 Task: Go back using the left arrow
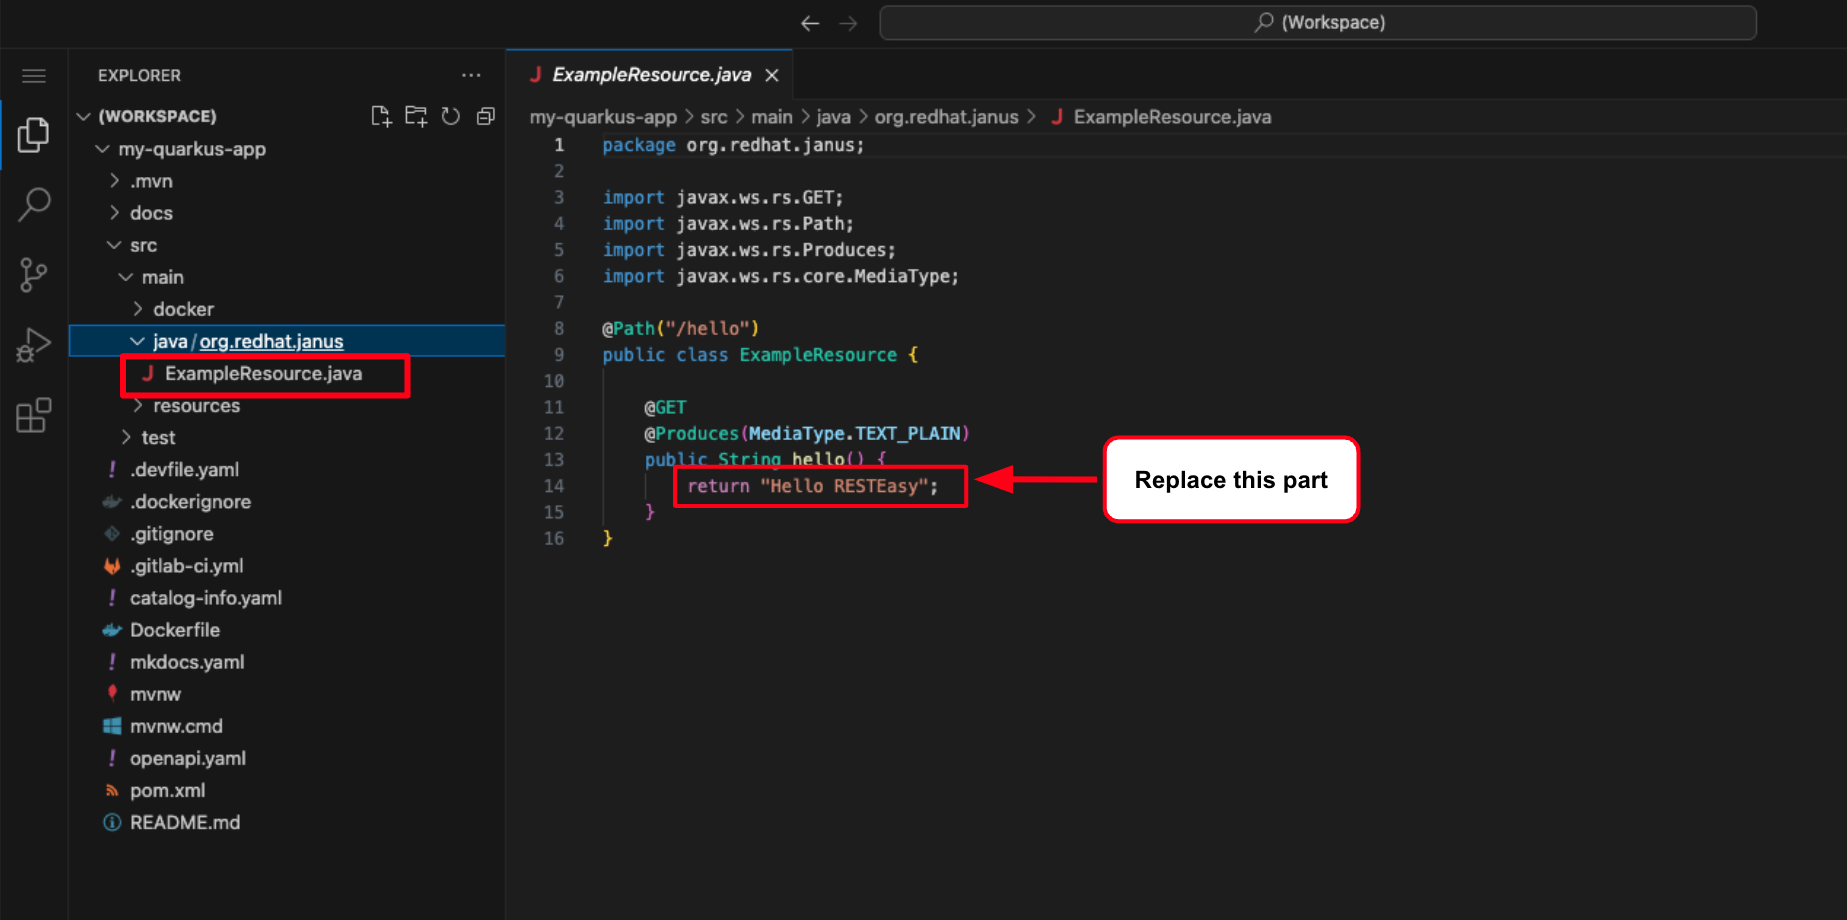tap(810, 23)
